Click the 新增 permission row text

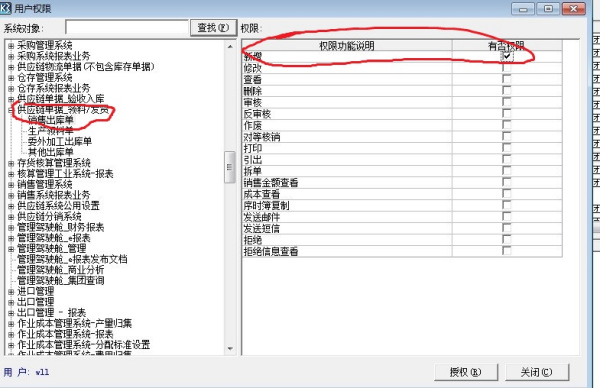pos(253,57)
